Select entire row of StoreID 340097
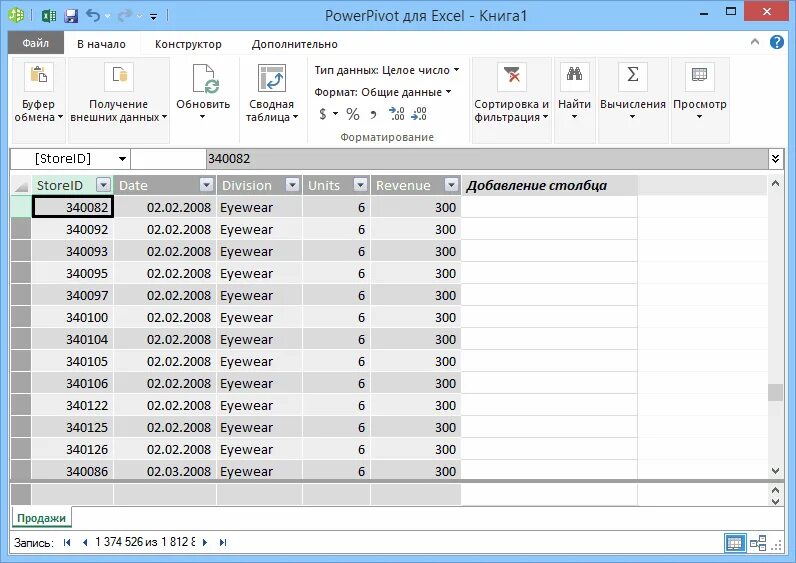The image size is (796, 563). pyautogui.click(x=21, y=295)
